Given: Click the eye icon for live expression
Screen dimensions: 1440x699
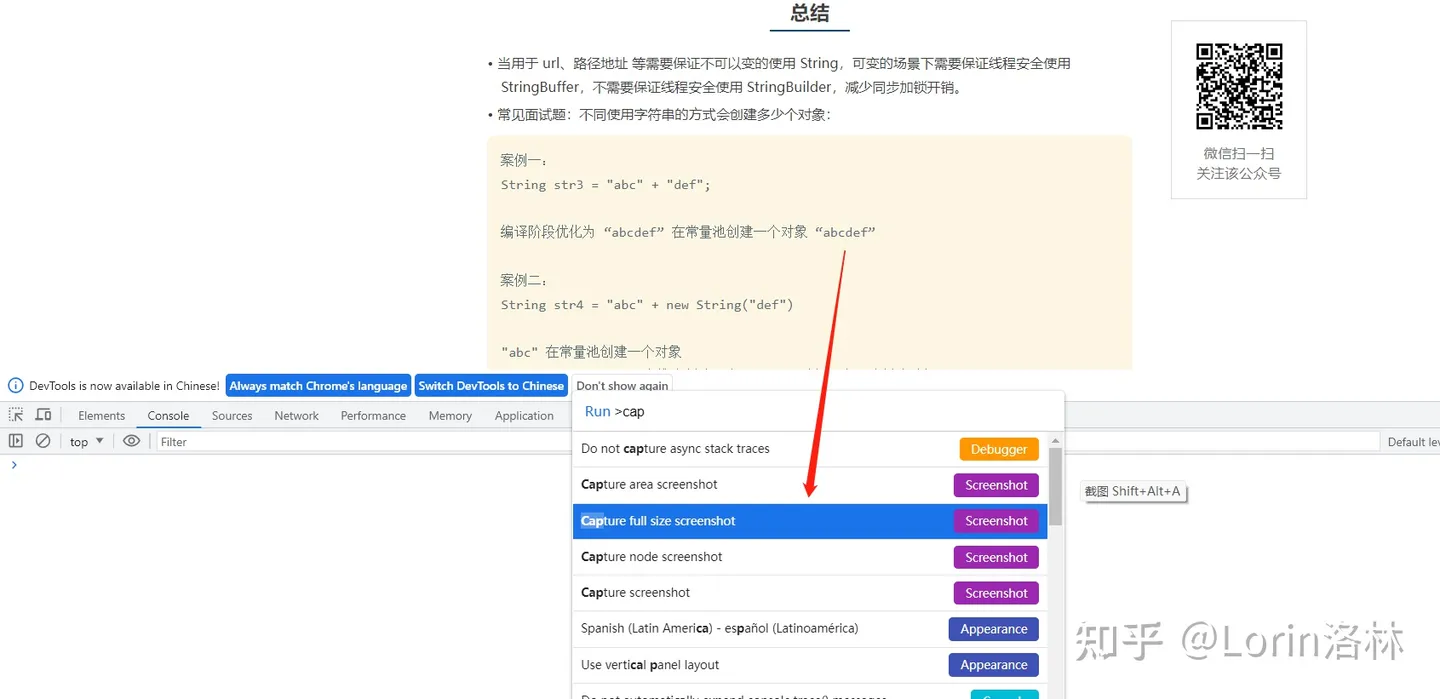Looking at the screenshot, I should 131,441.
